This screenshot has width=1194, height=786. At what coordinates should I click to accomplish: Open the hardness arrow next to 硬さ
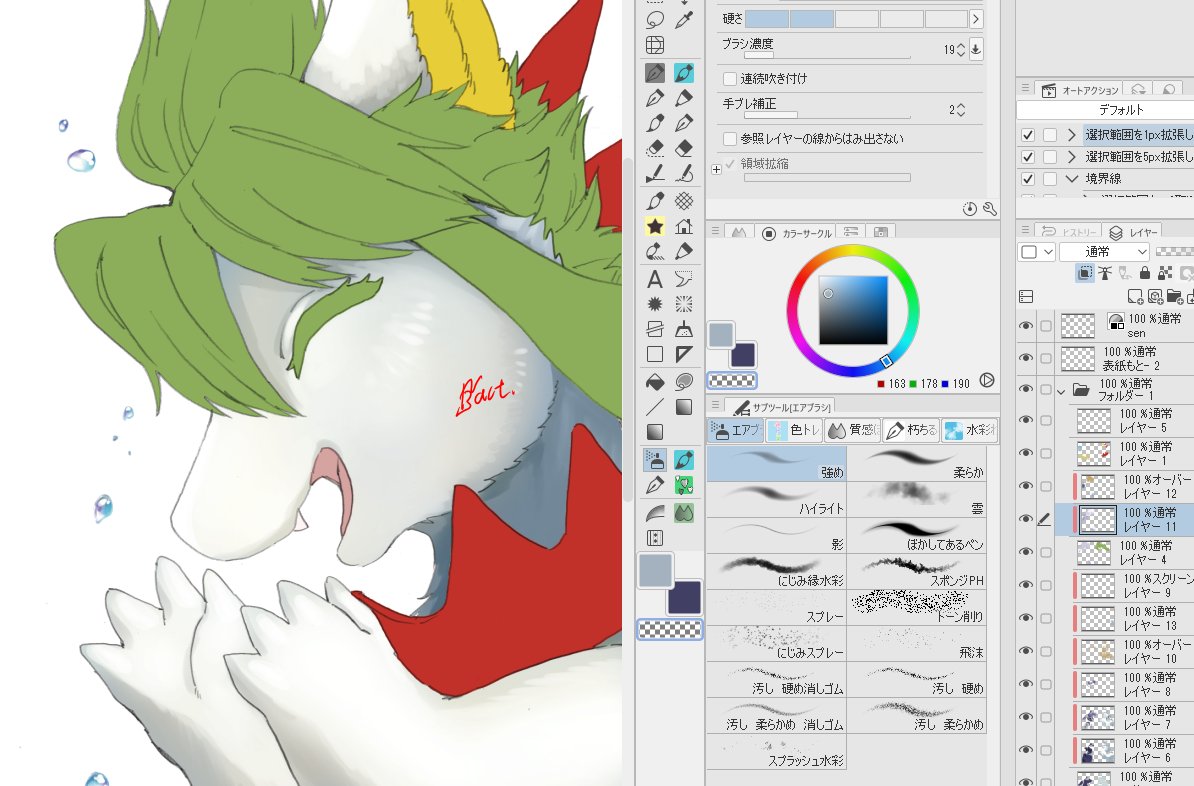976,18
